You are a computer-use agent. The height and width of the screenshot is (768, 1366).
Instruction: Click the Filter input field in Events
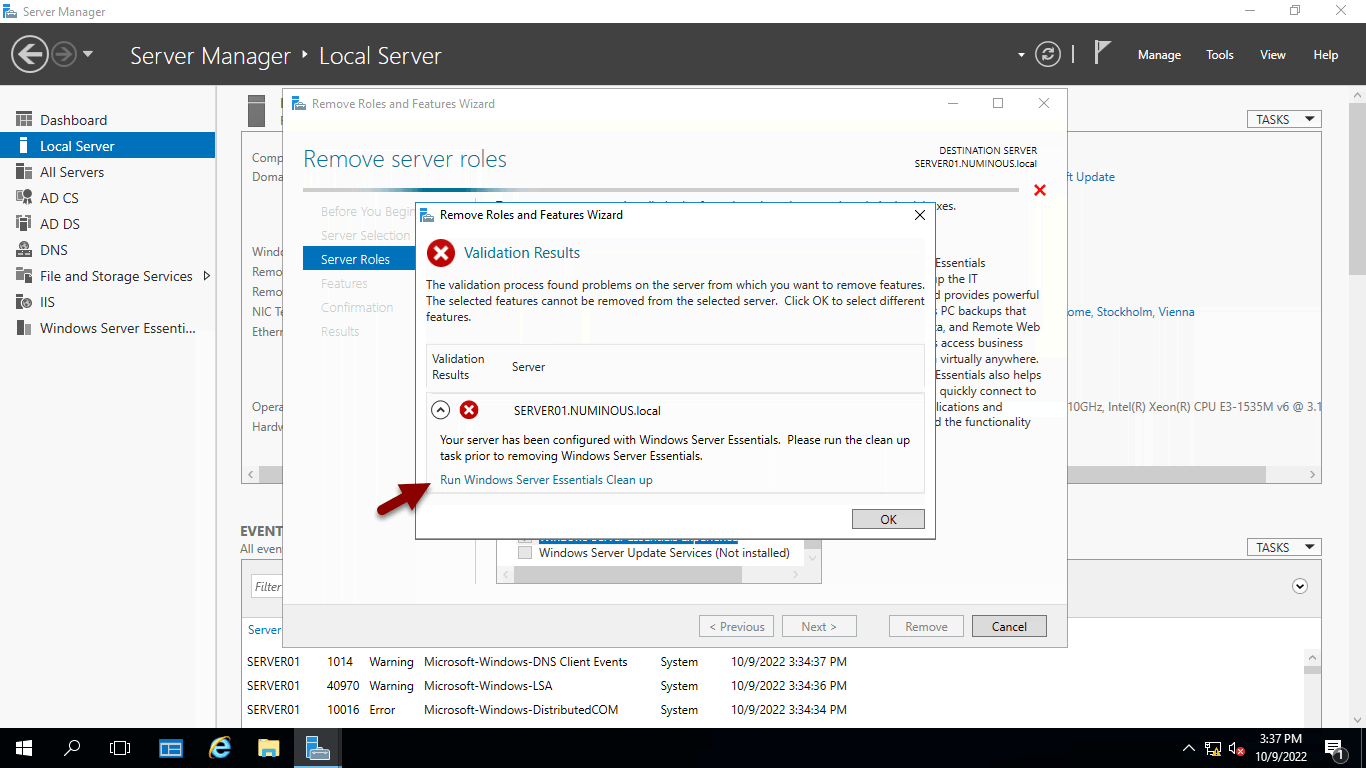[267, 587]
